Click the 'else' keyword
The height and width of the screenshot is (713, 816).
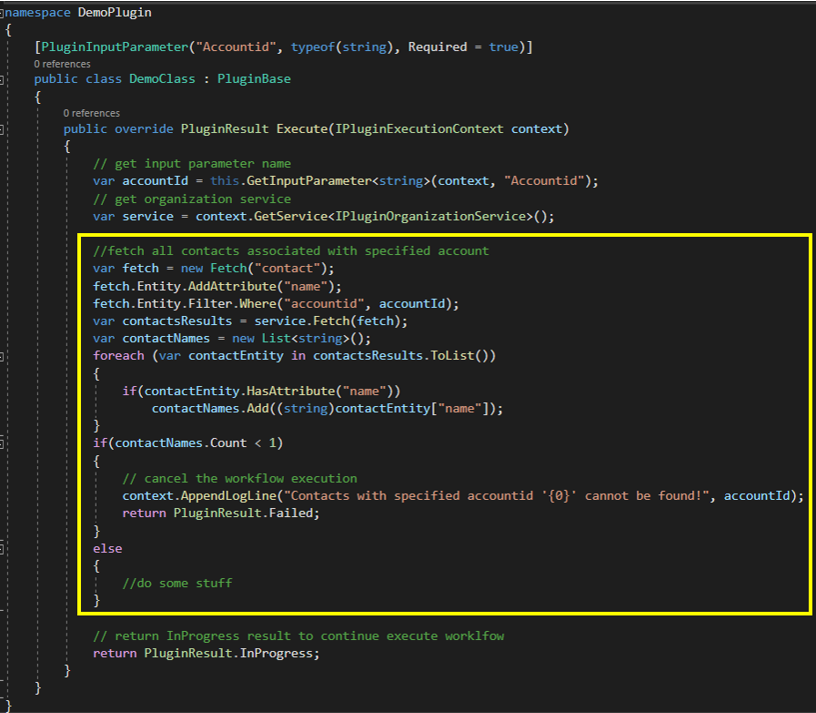click(x=108, y=549)
